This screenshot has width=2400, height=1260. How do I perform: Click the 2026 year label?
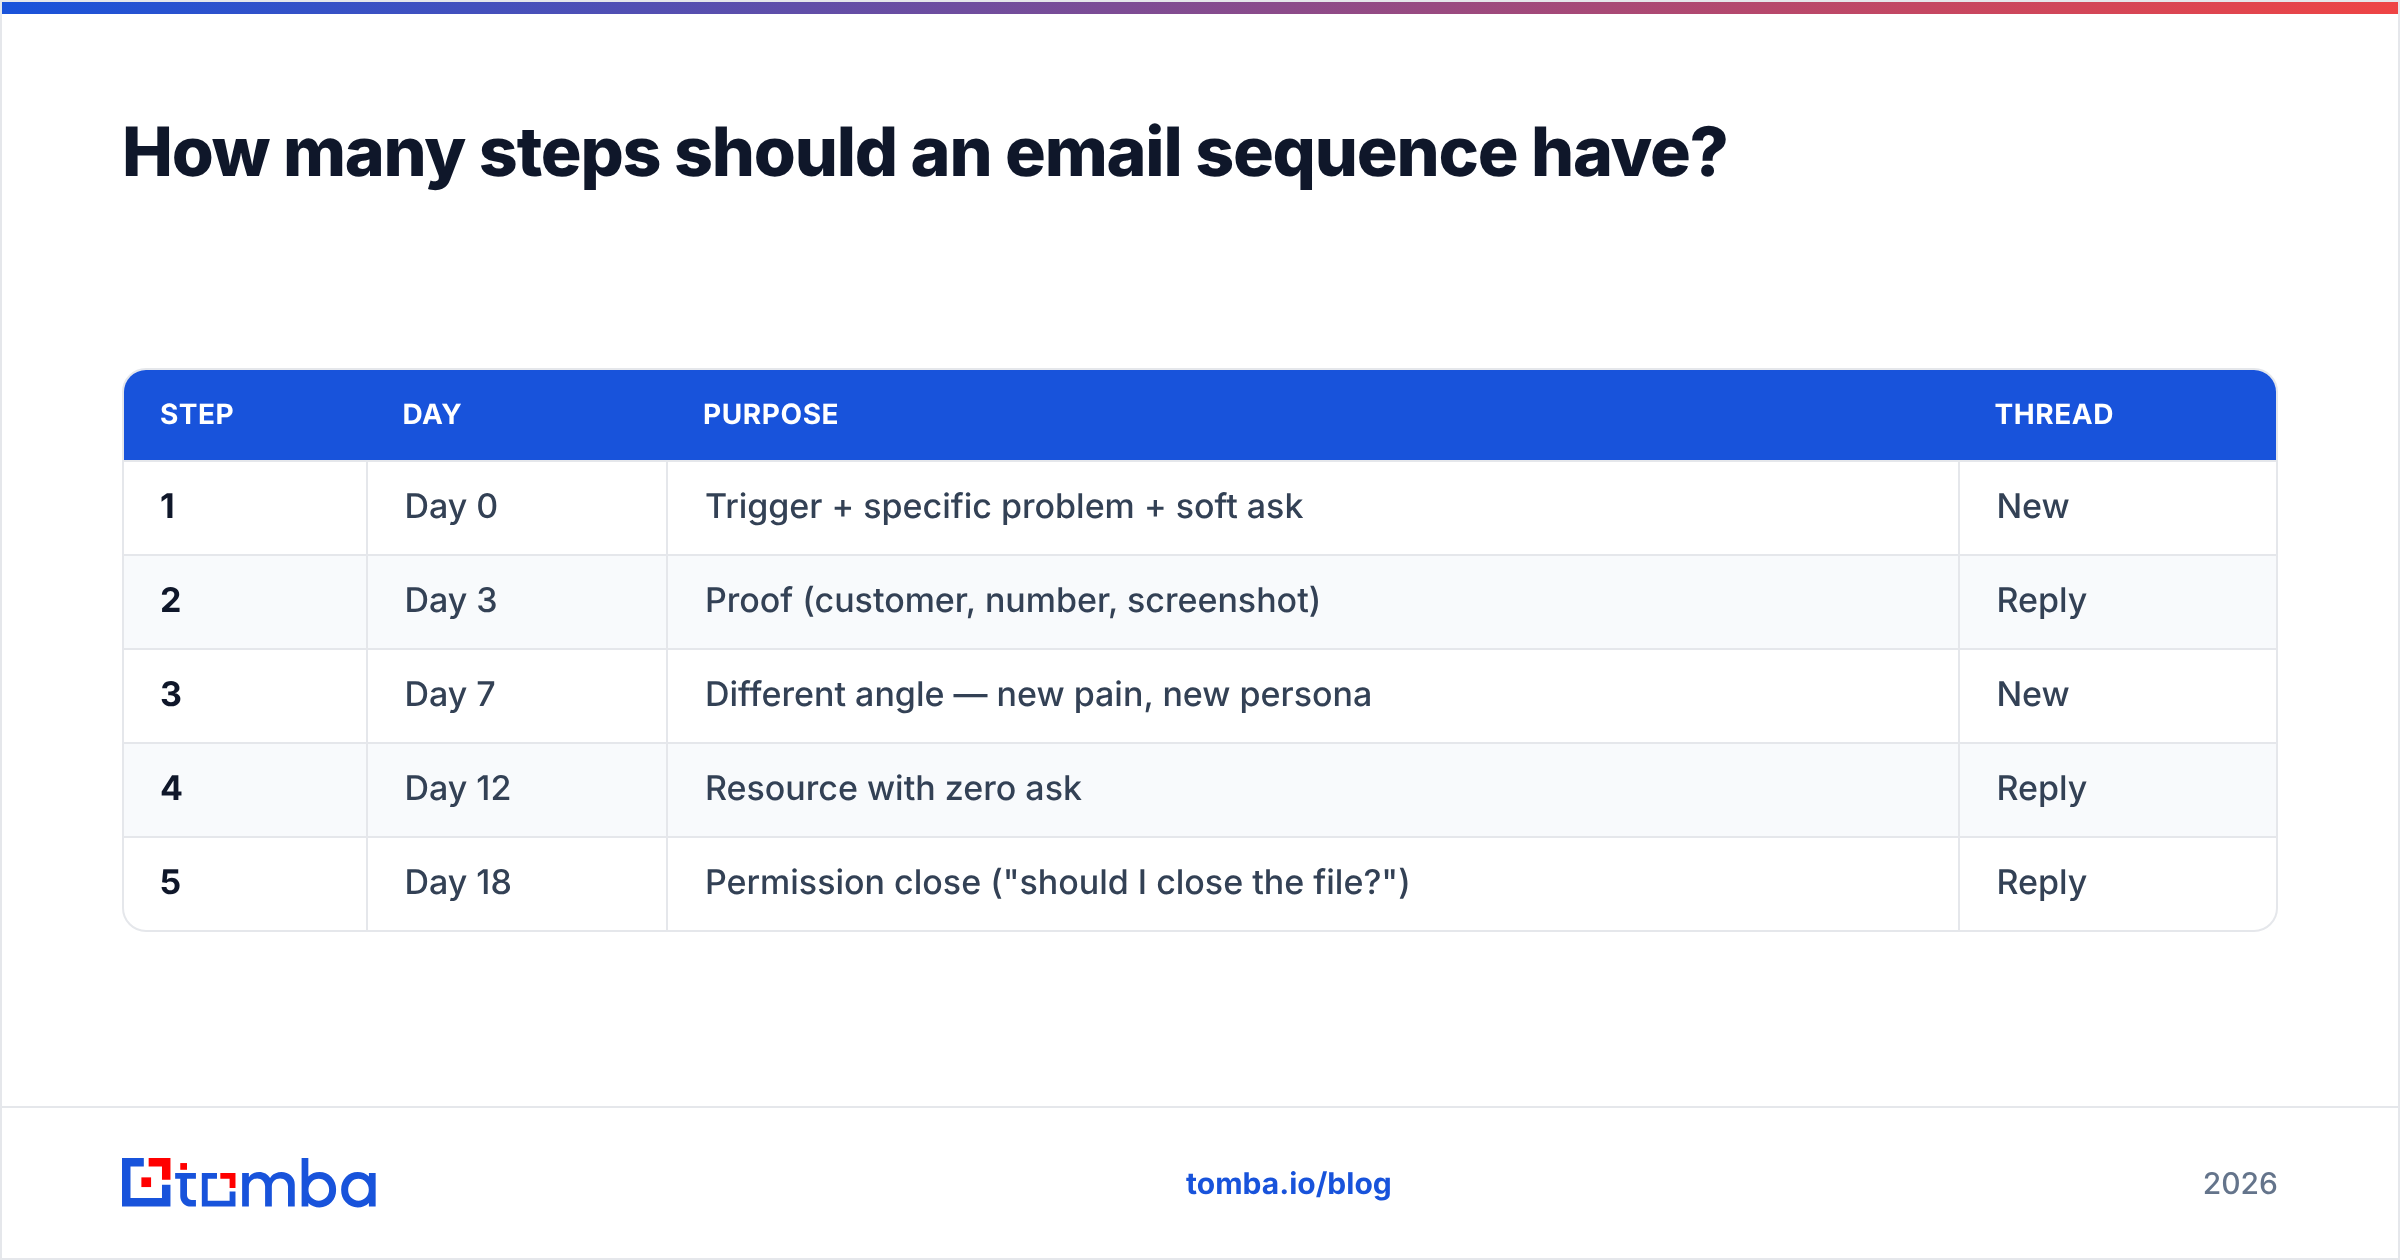pos(2240,1184)
